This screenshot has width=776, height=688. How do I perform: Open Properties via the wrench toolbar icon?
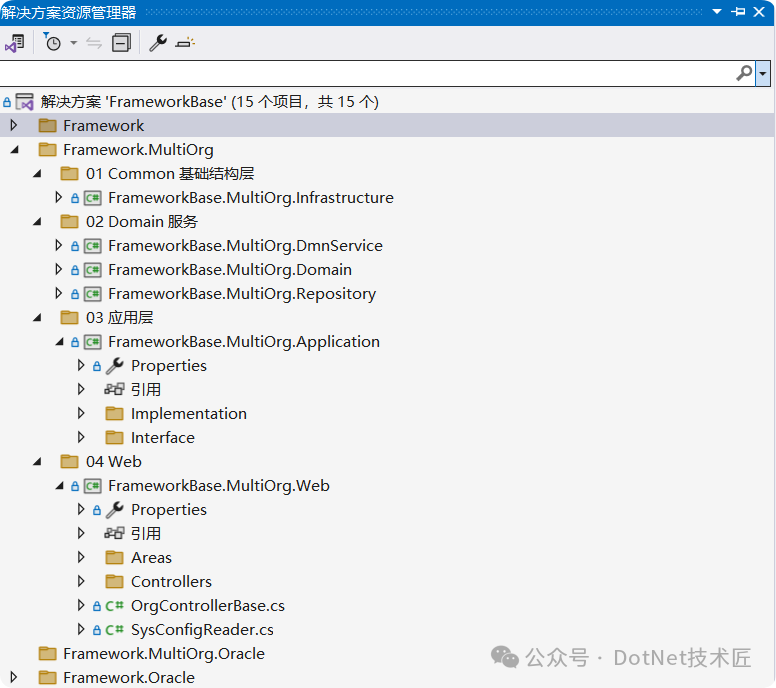click(x=158, y=43)
